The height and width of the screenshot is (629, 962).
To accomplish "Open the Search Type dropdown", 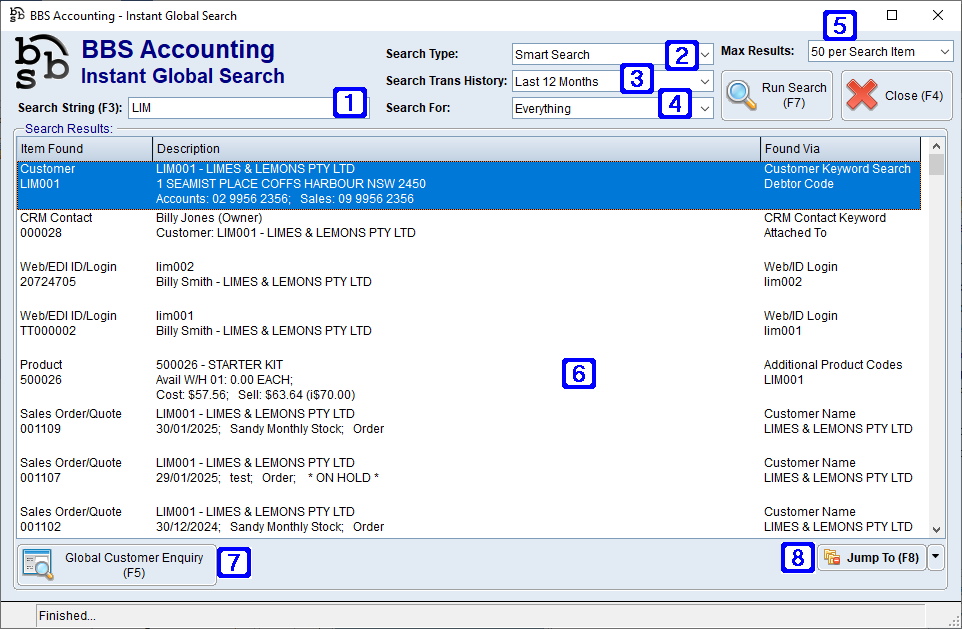I will (706, 54).
